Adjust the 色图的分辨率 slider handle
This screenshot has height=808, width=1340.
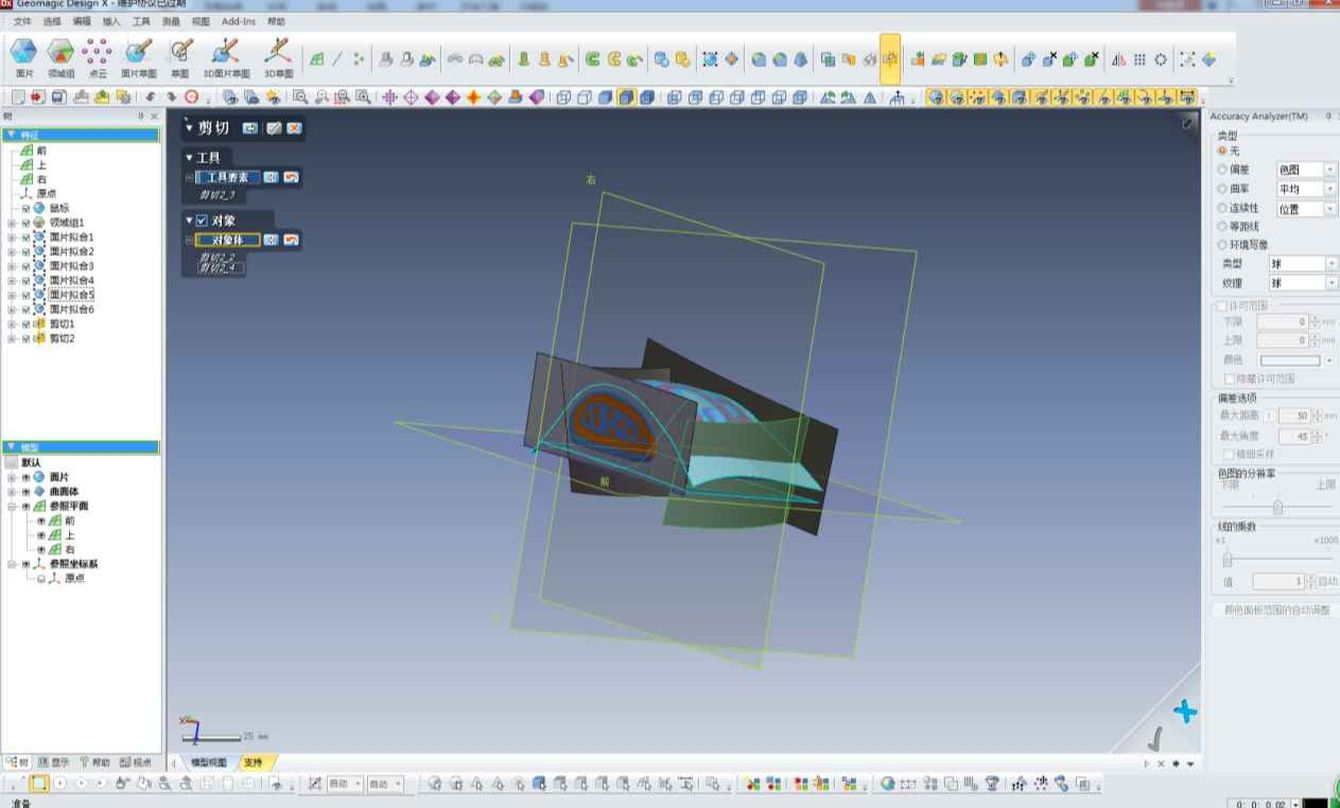click(1277, 507)
